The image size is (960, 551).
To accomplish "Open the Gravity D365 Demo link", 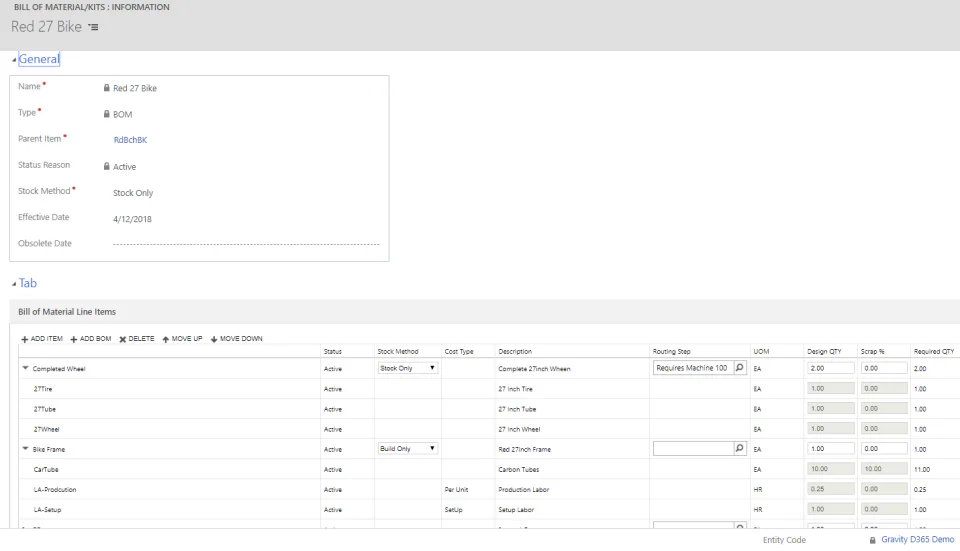I will click(917, 539).
